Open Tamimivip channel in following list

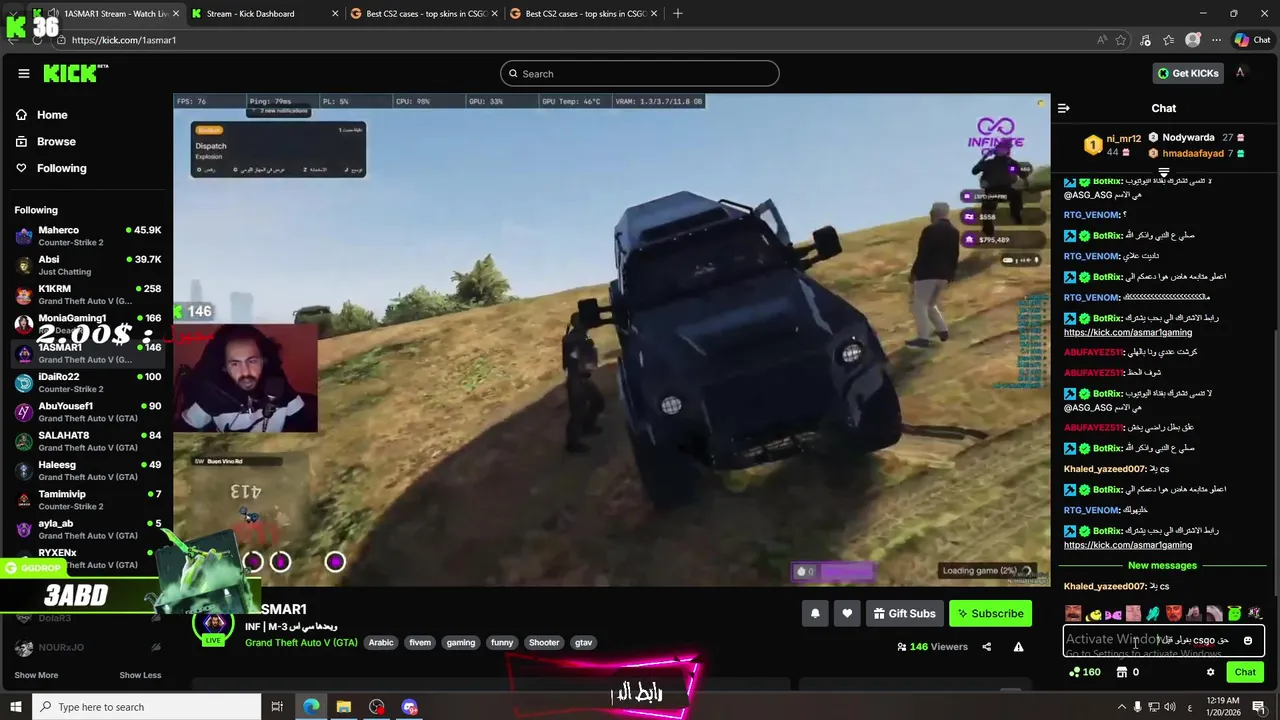tap(88, 500)
